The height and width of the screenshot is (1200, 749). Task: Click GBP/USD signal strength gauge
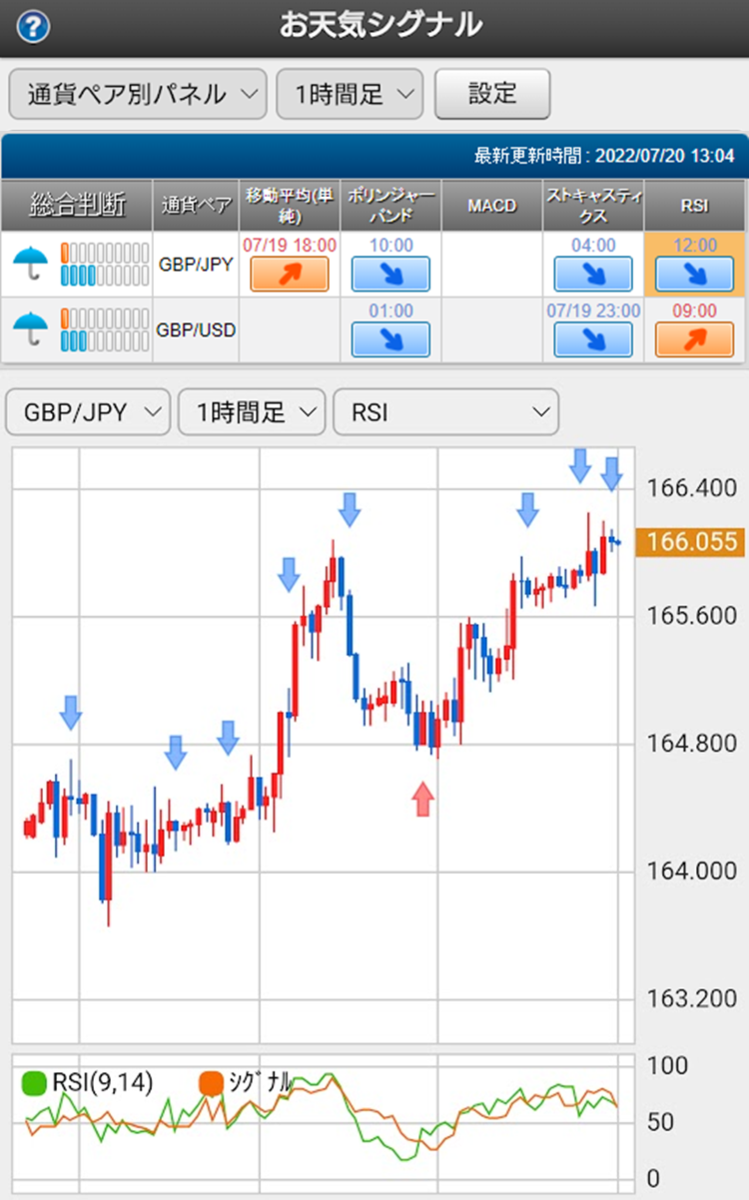[104, 330]
